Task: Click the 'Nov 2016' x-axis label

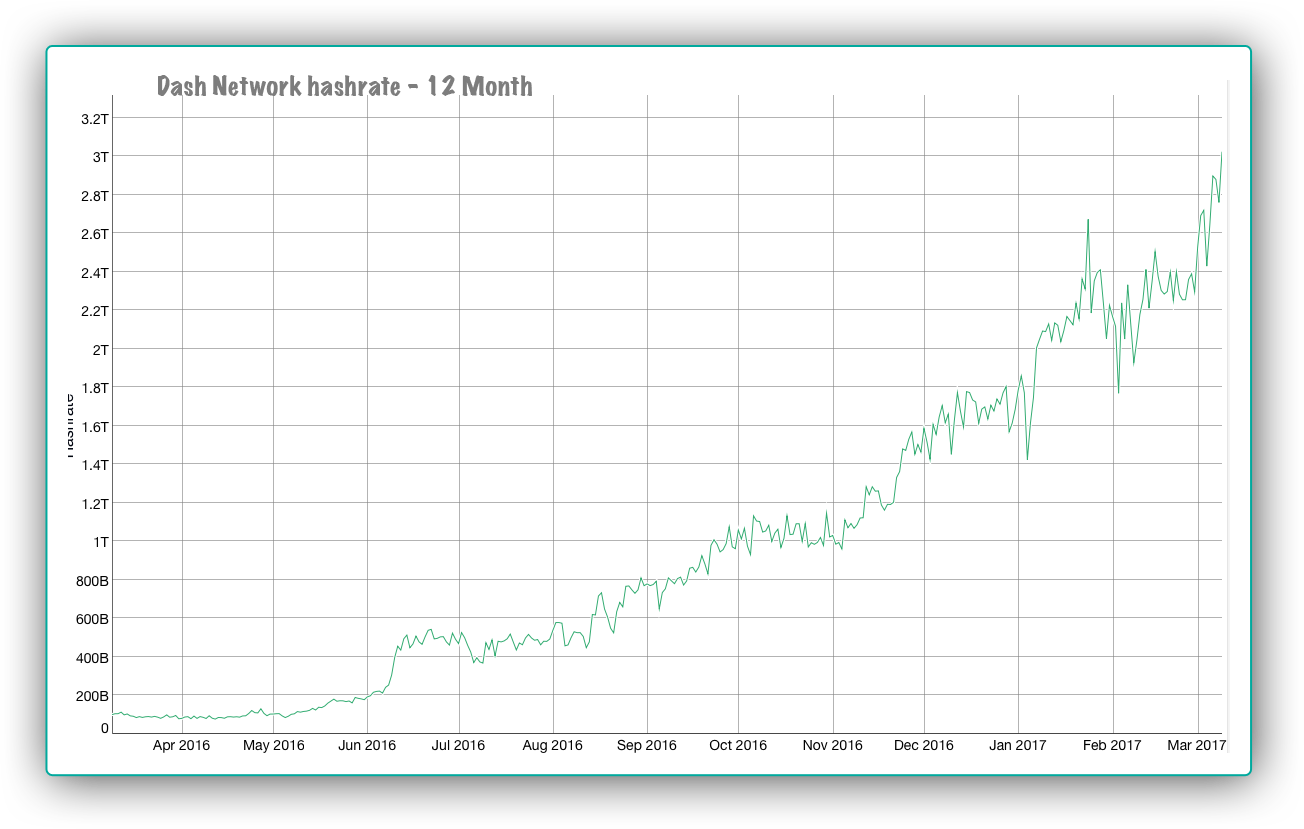Action: coord(832,746)
